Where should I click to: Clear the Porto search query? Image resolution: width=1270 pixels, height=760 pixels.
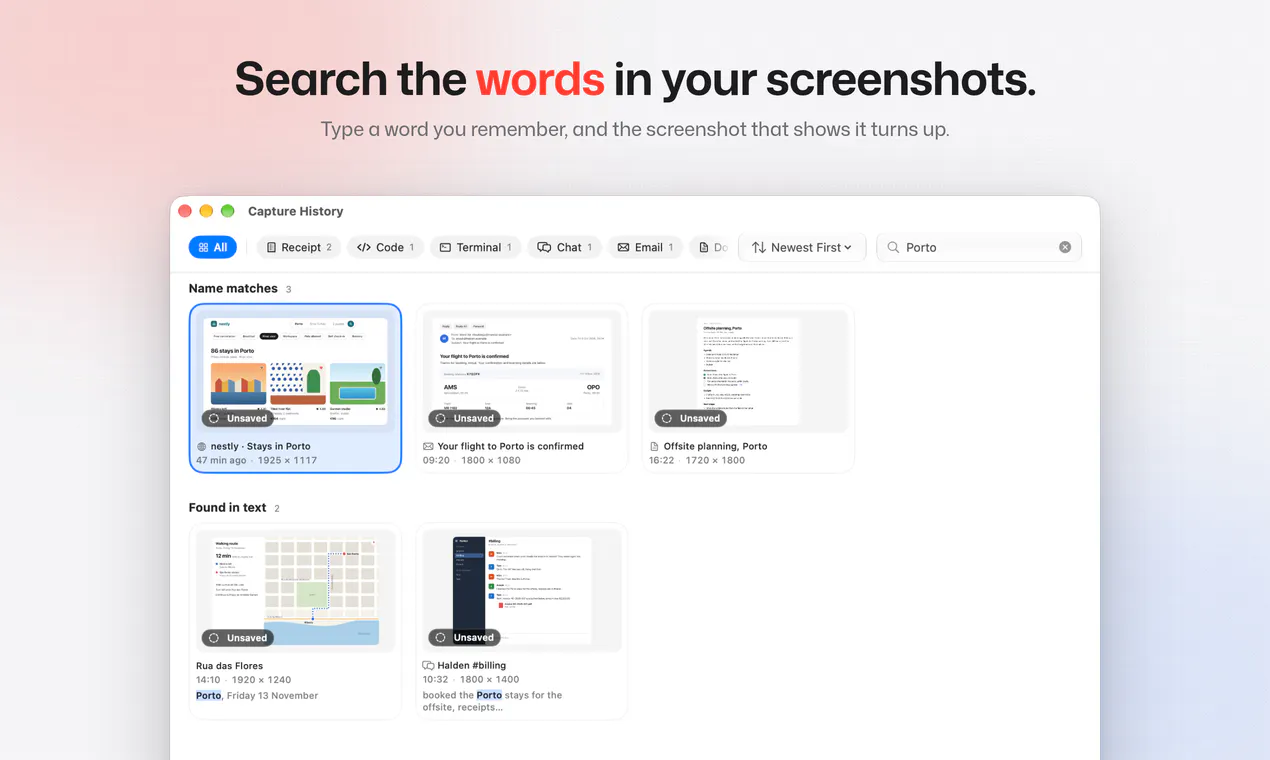coord(1065,247)
